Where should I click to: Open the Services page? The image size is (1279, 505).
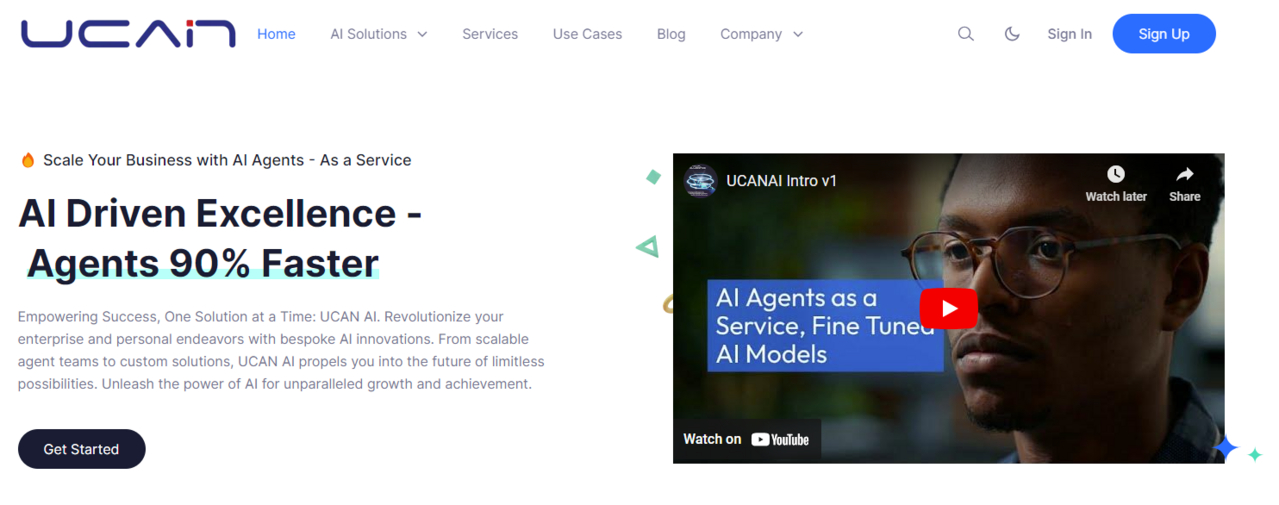(490, 34)
